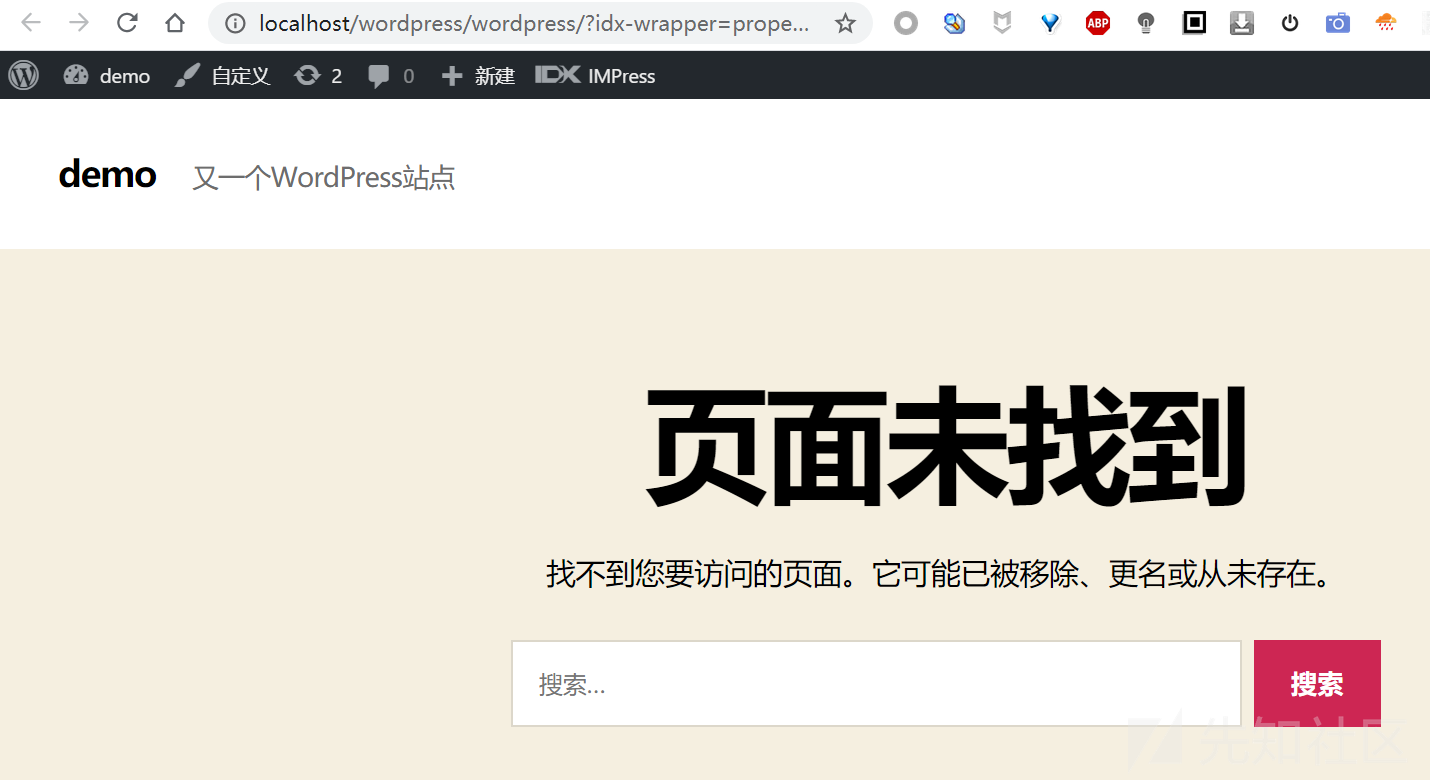Go to the browser home page
The height and width of the screenshot is (780, 1430).
click(175, 23)
